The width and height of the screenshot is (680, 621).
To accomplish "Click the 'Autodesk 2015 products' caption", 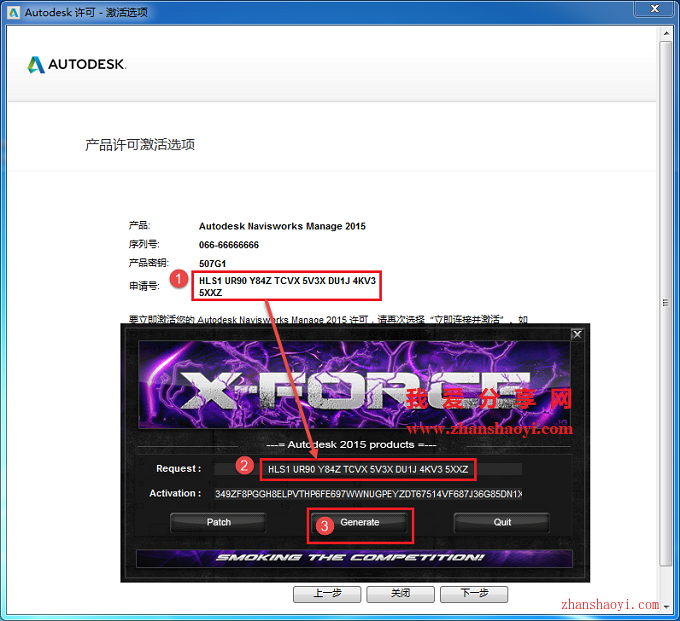I will (351, 445).
